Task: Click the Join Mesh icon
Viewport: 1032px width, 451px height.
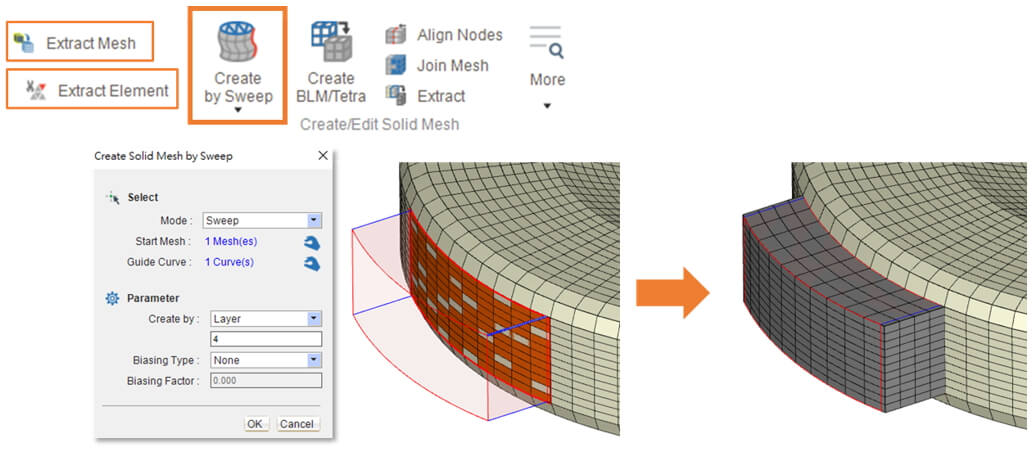Action: tap(396, 65)
